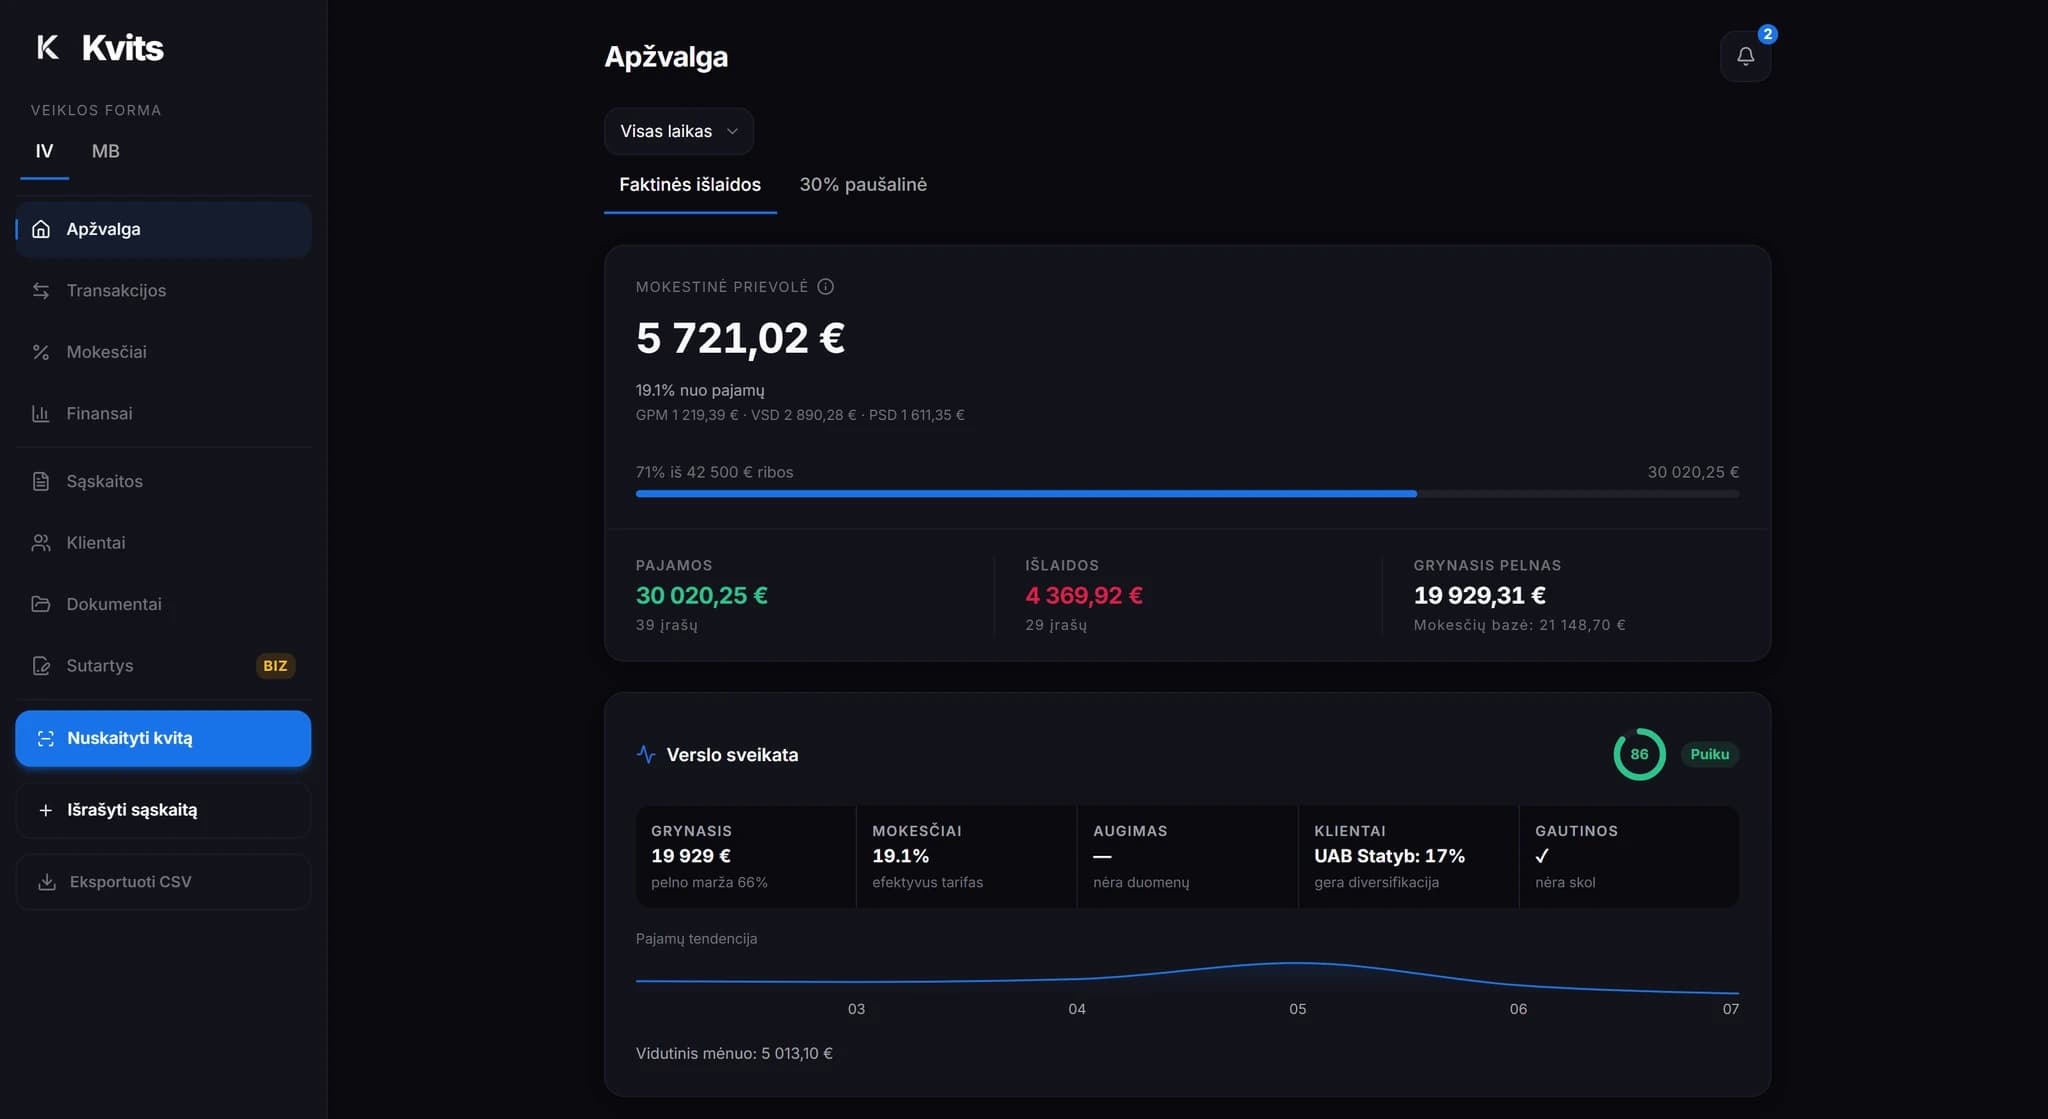The image size is (2048, 1119).
Task: Click the Apžvalga page heading
Action: click(x=666, y=57)
